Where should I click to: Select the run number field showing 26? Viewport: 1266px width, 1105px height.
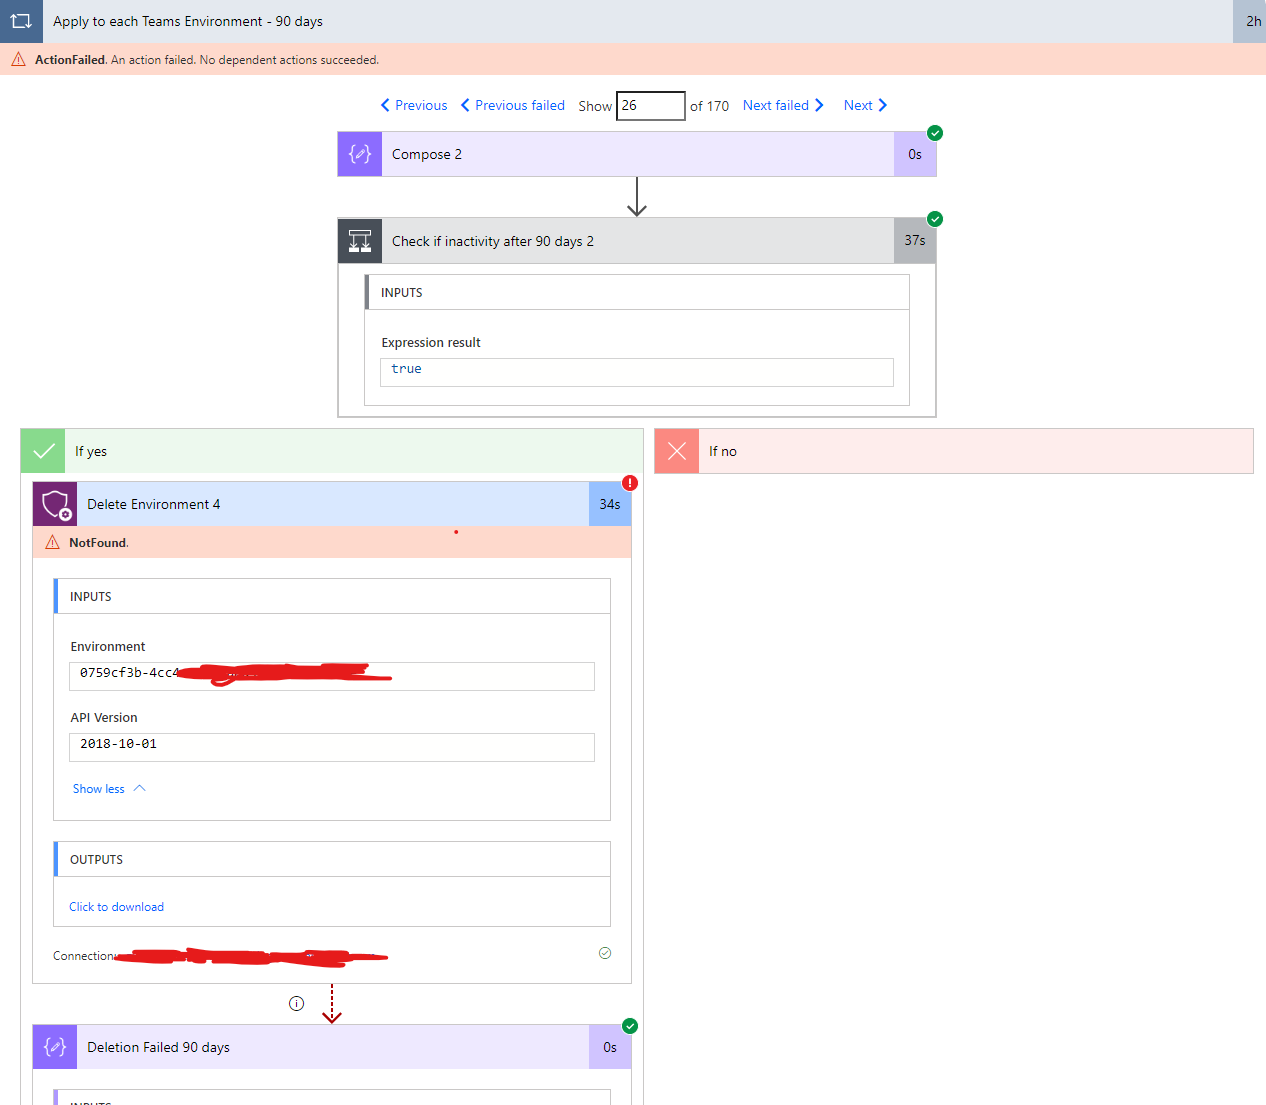650,105
